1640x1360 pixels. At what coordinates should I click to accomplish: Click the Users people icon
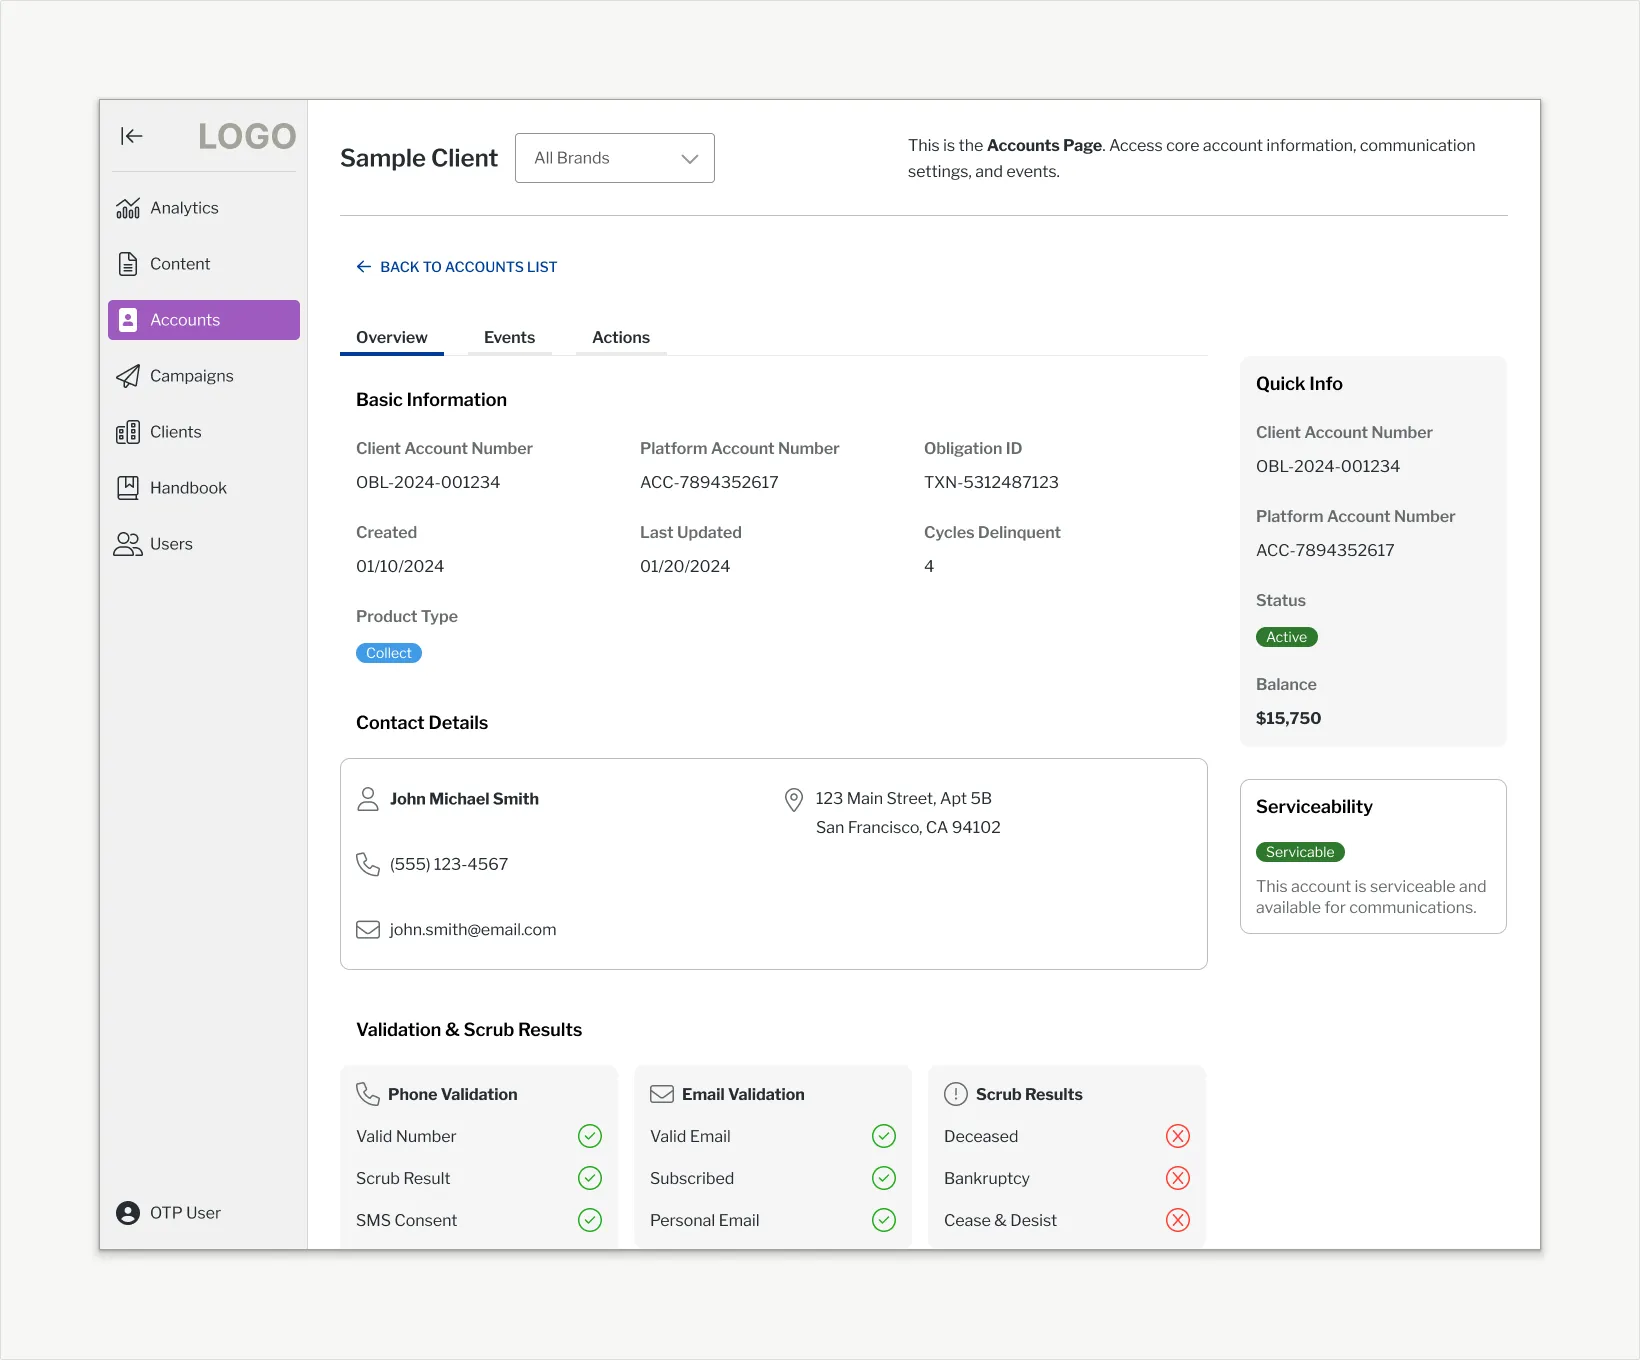coord(128,544)
